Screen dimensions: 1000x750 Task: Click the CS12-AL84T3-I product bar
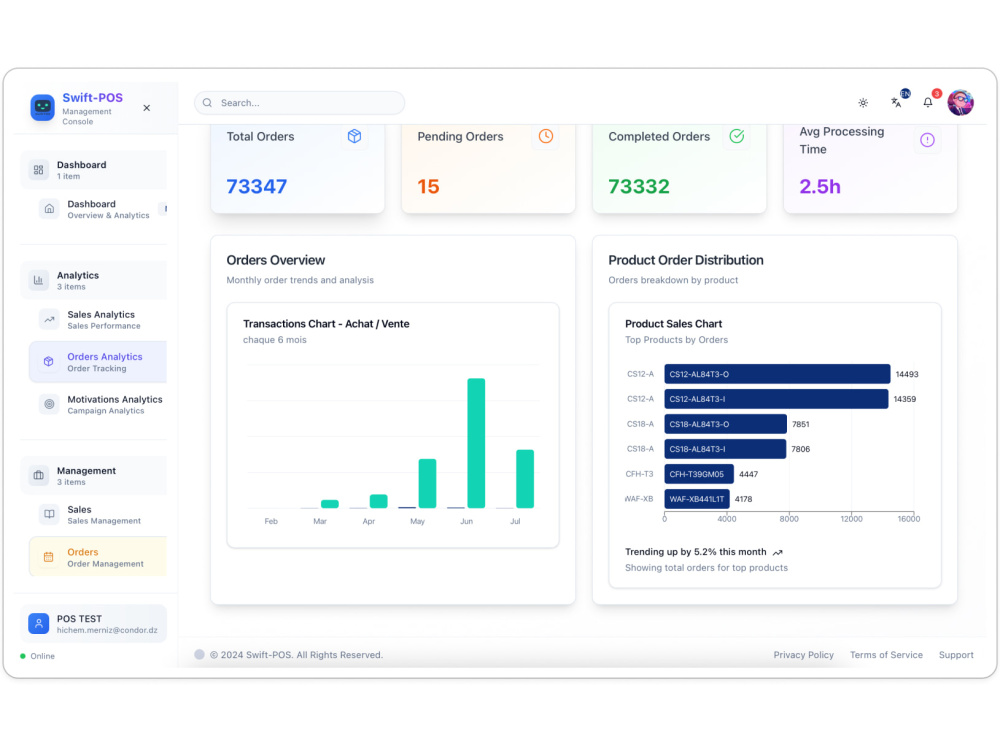(x=776, y=399)
